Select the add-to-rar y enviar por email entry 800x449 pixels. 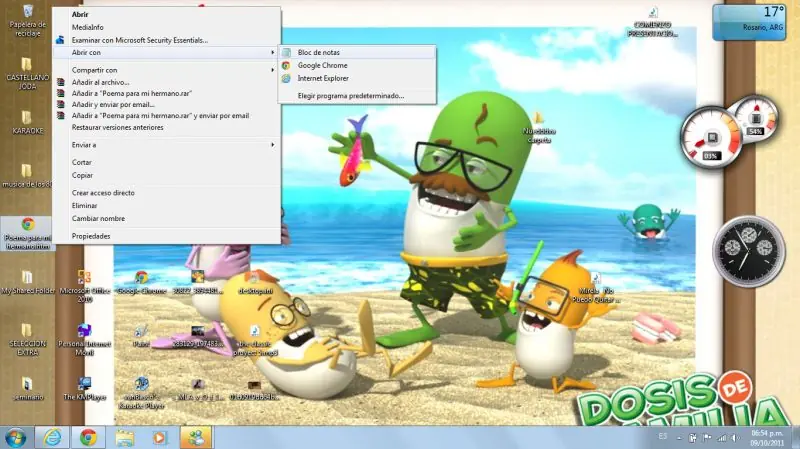coord(166,116)
